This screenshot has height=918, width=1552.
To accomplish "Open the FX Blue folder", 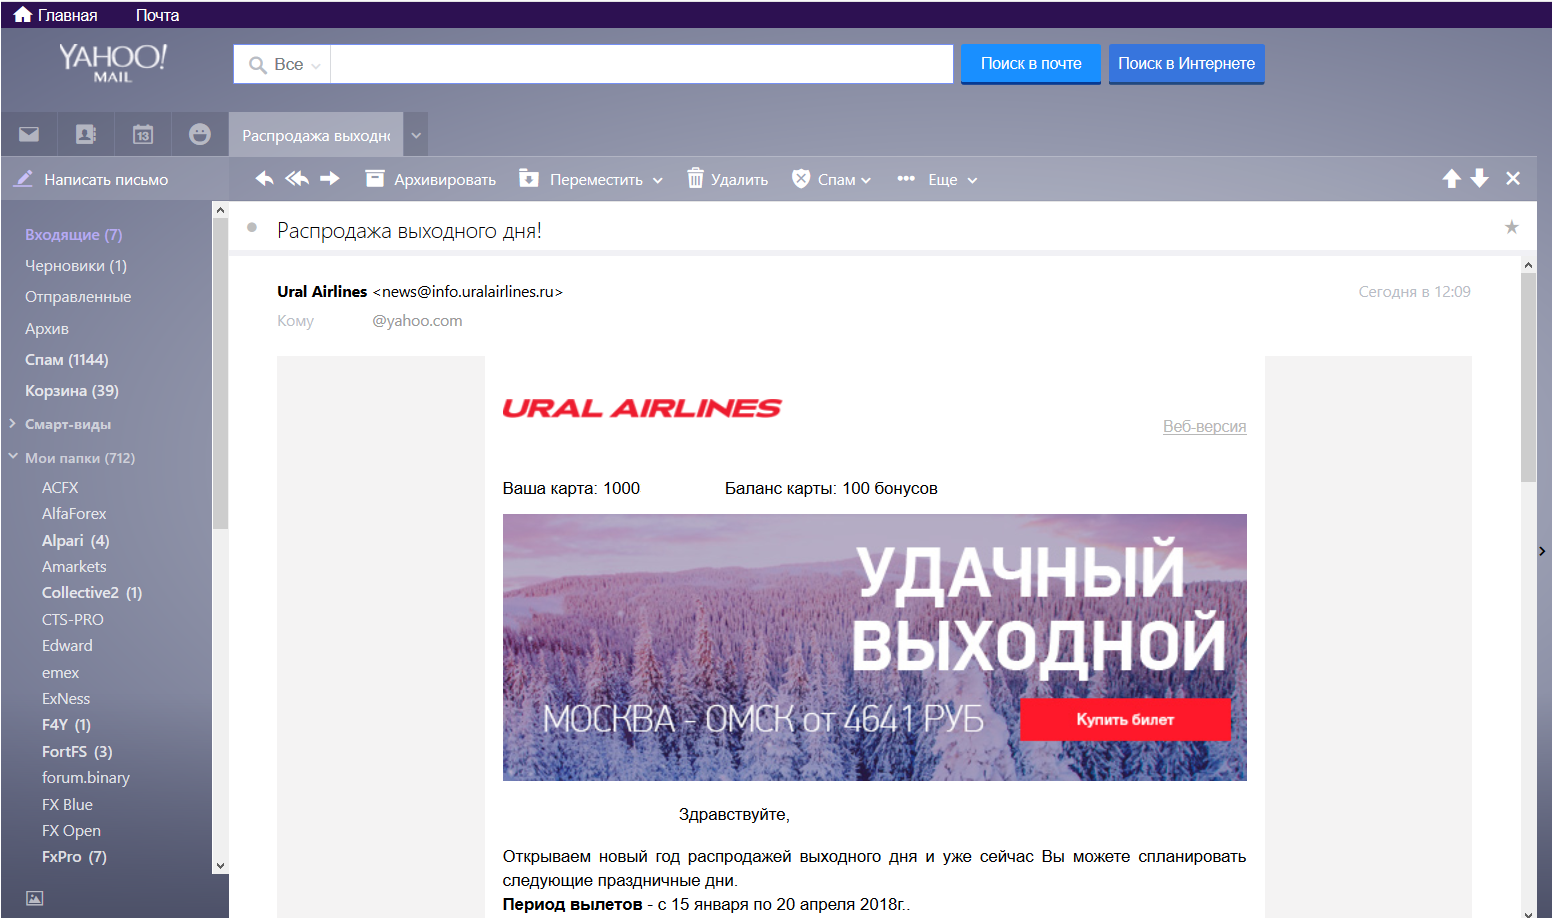I will tap(67, 805).
